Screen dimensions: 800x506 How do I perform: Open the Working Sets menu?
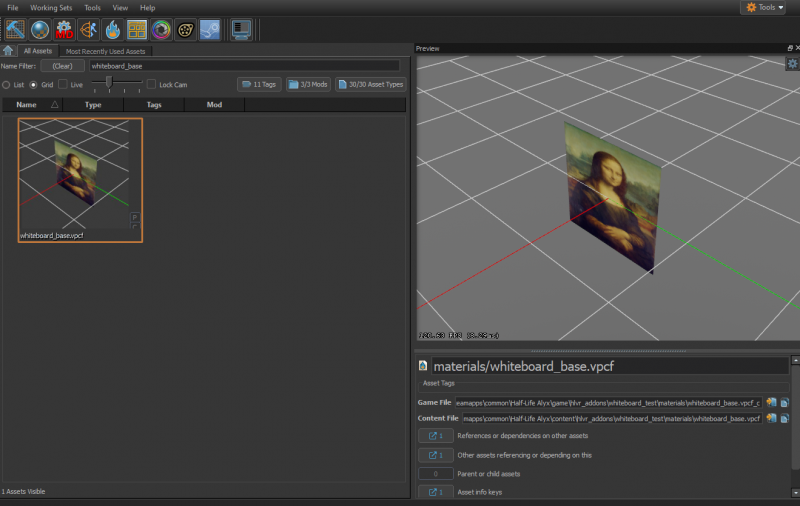click(x=51, y=8)
